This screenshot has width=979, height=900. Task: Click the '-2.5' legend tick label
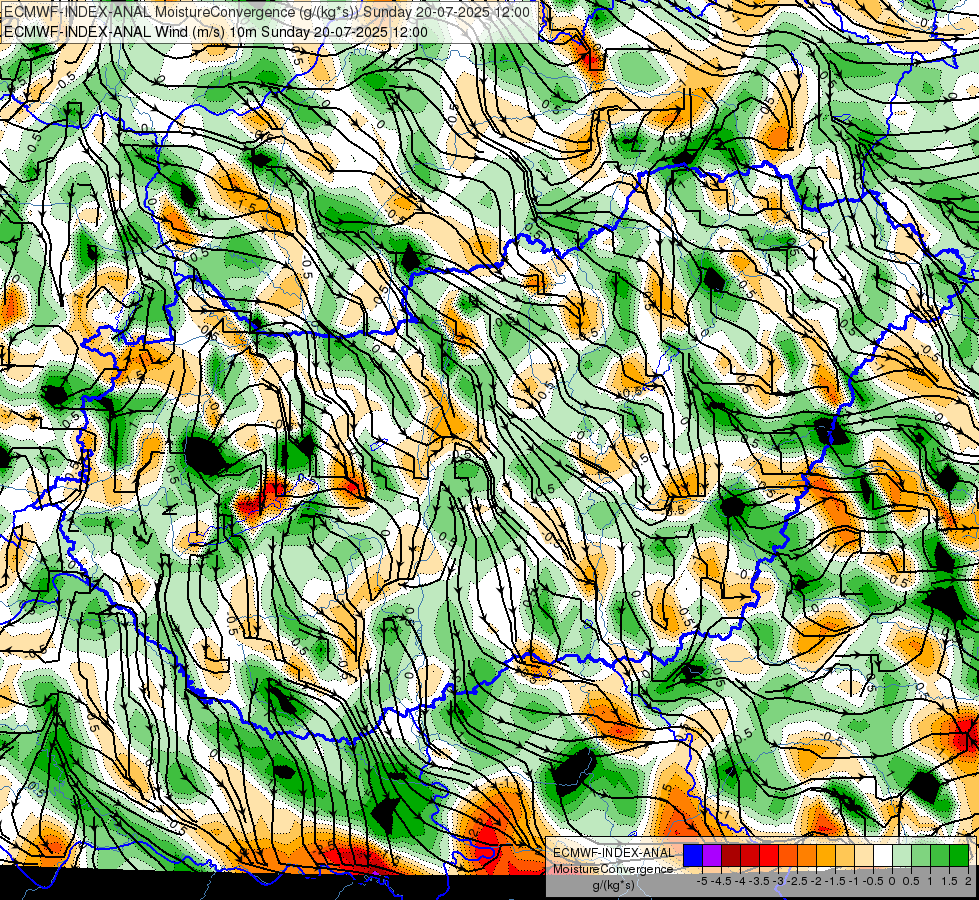tap(797, 881)
